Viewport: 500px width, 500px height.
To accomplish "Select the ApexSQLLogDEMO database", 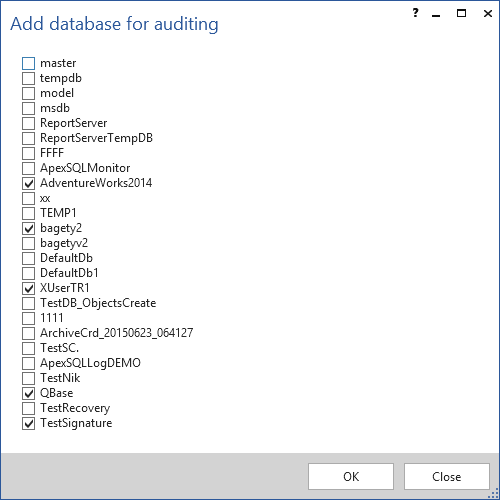I will point(28,363).
